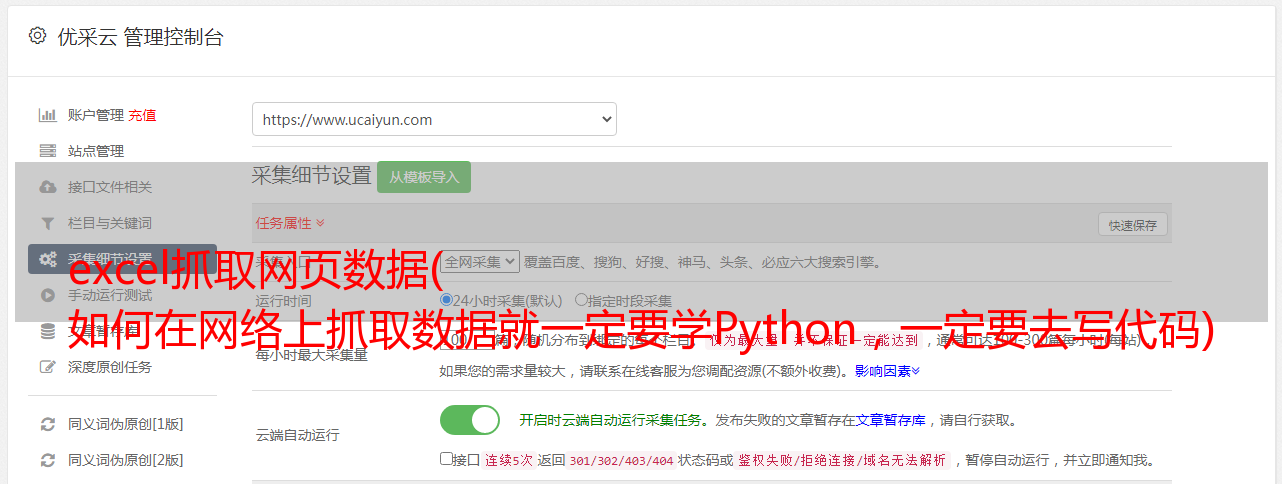Select the 指定时段采集 radio option

581,299
